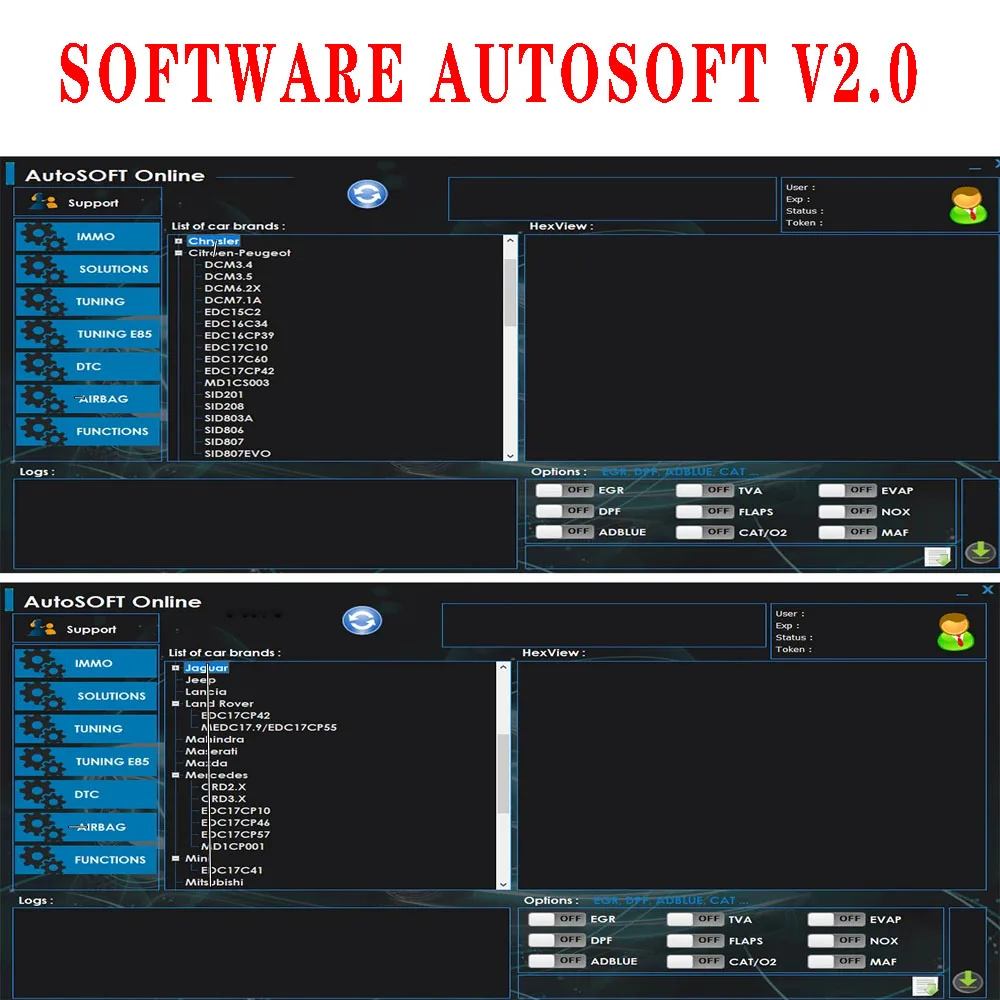This screenshot has width=1000, height=1000.
Task: Click the TUNING E85 gear icon in the lower window
Action: pos(41,761)
